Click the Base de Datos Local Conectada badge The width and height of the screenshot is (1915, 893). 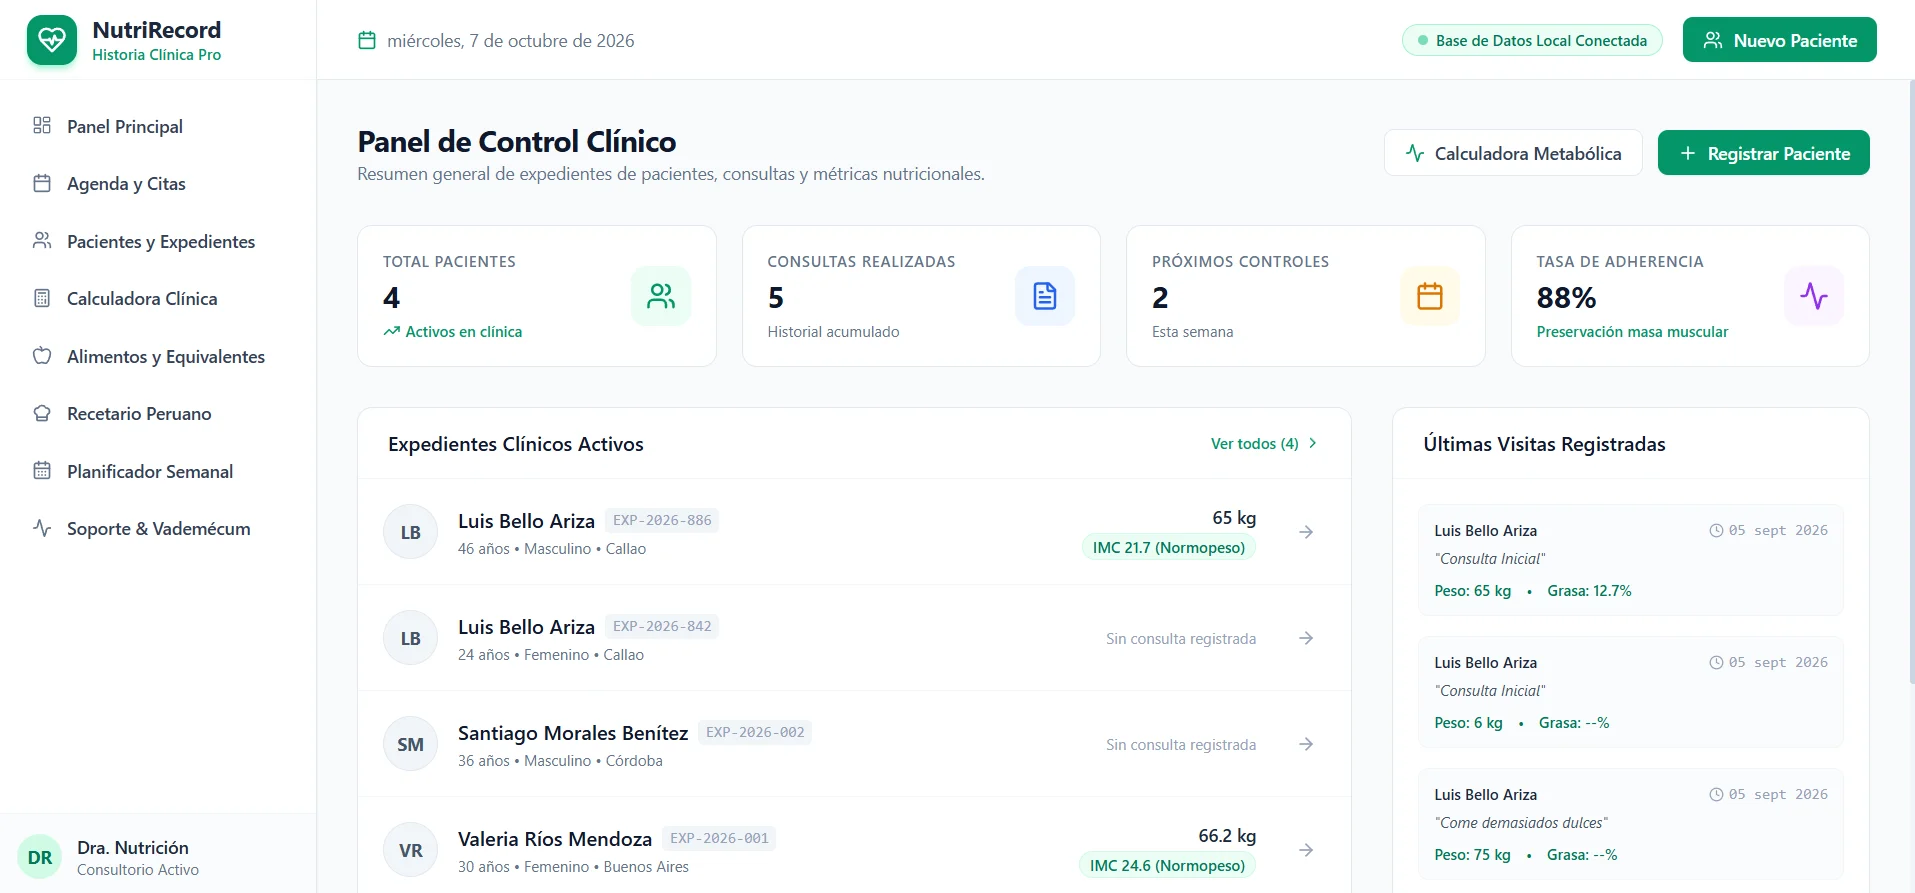coord(1532,41)
